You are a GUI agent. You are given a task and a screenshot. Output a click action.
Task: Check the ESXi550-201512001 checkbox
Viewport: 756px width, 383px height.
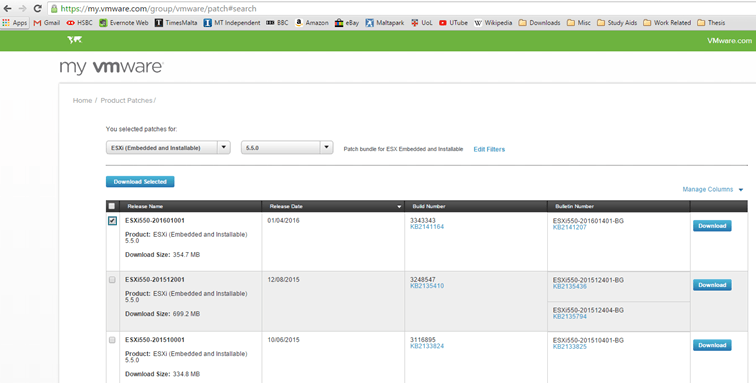point(112,280)
